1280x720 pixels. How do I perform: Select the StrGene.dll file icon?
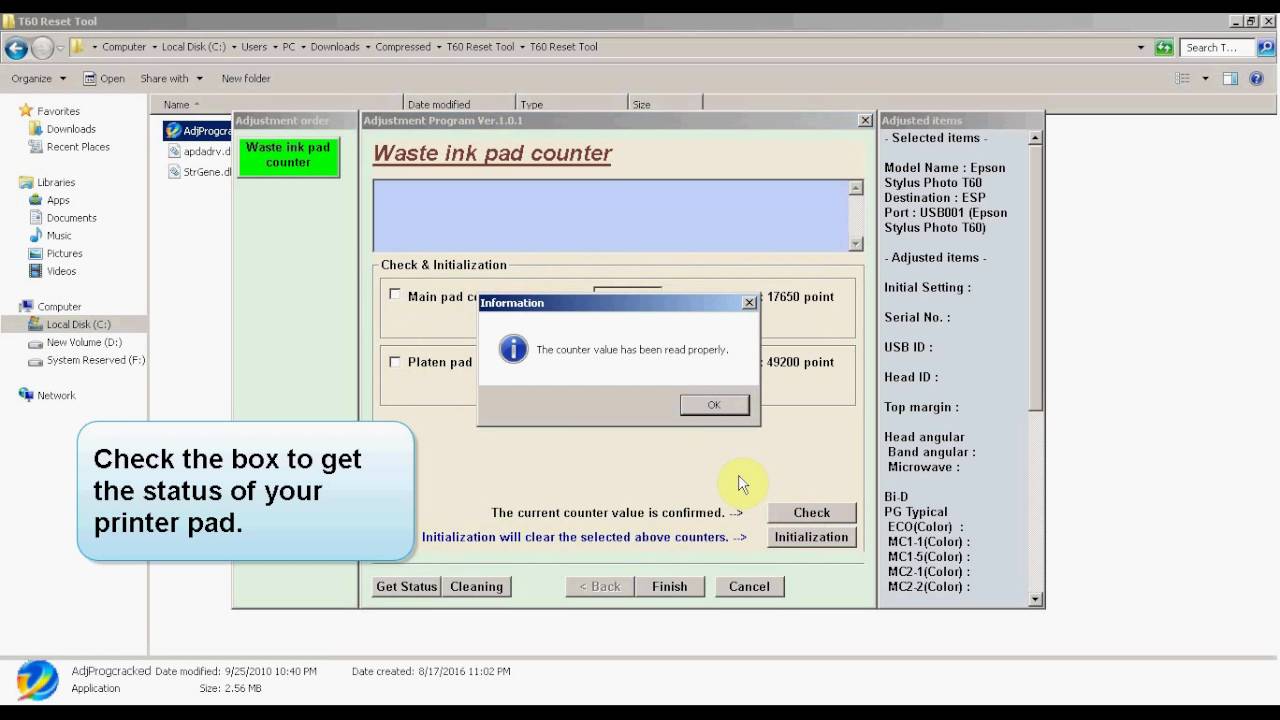tap(174, 171)
